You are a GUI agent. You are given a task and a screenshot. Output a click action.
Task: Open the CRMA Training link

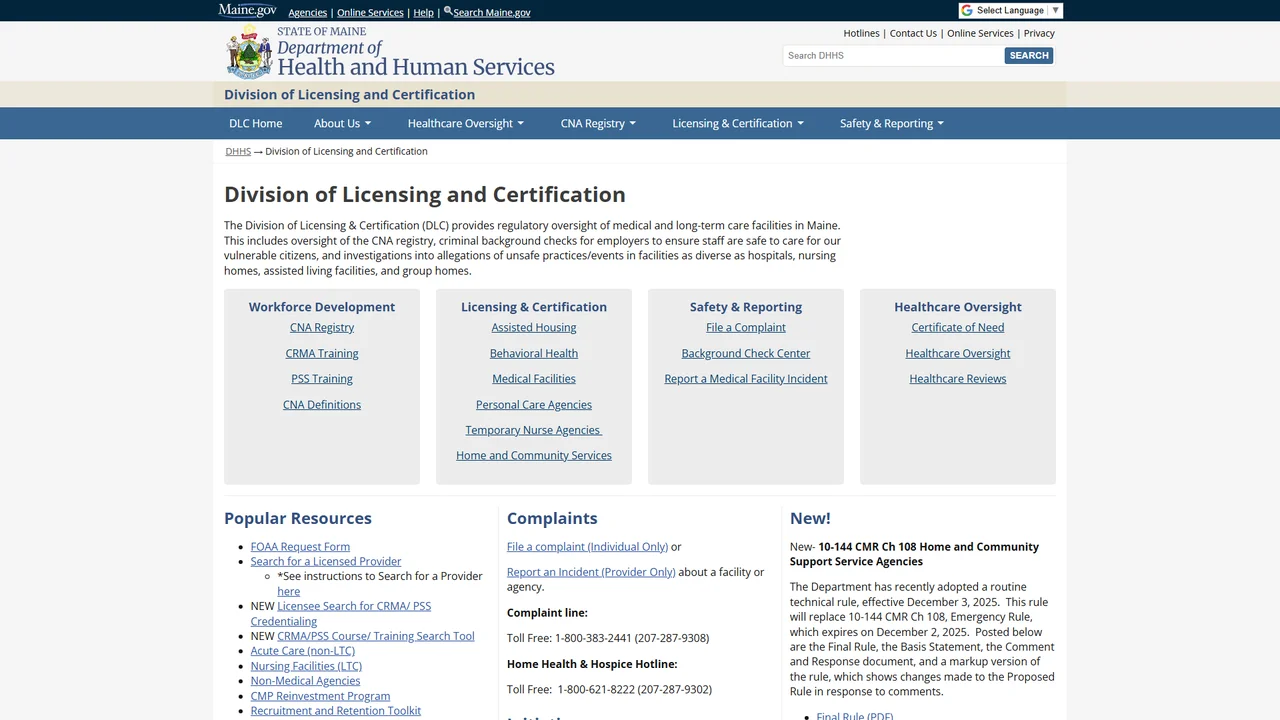tap(322, 353)
